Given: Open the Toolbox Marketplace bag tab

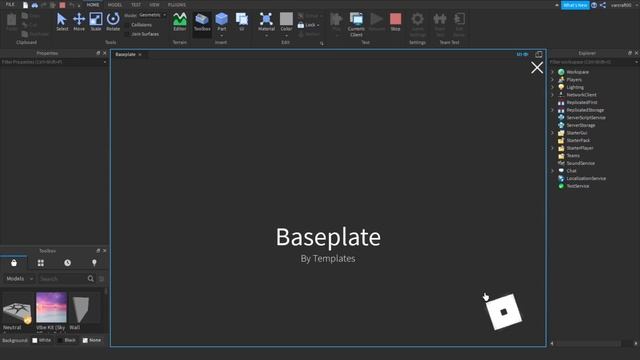Looking at the screenshot, I should (x=14, y=263).
